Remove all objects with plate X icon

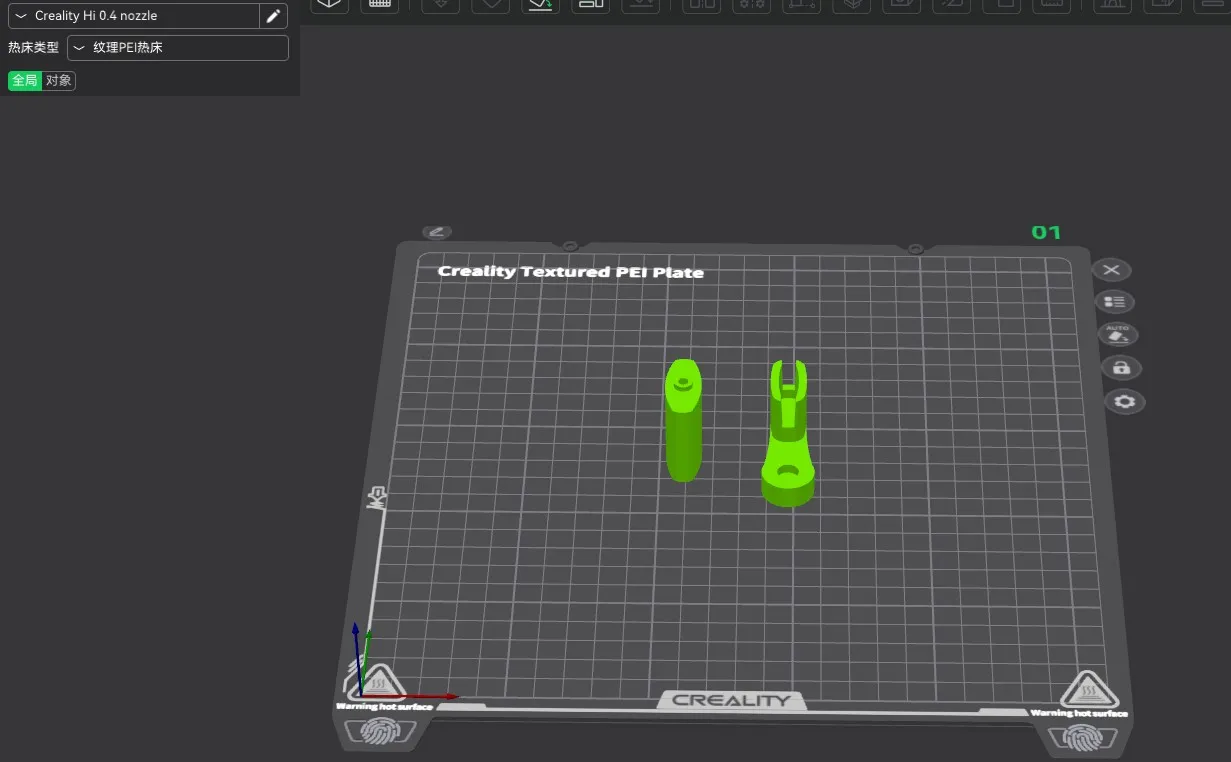[x=1111, y=270]
